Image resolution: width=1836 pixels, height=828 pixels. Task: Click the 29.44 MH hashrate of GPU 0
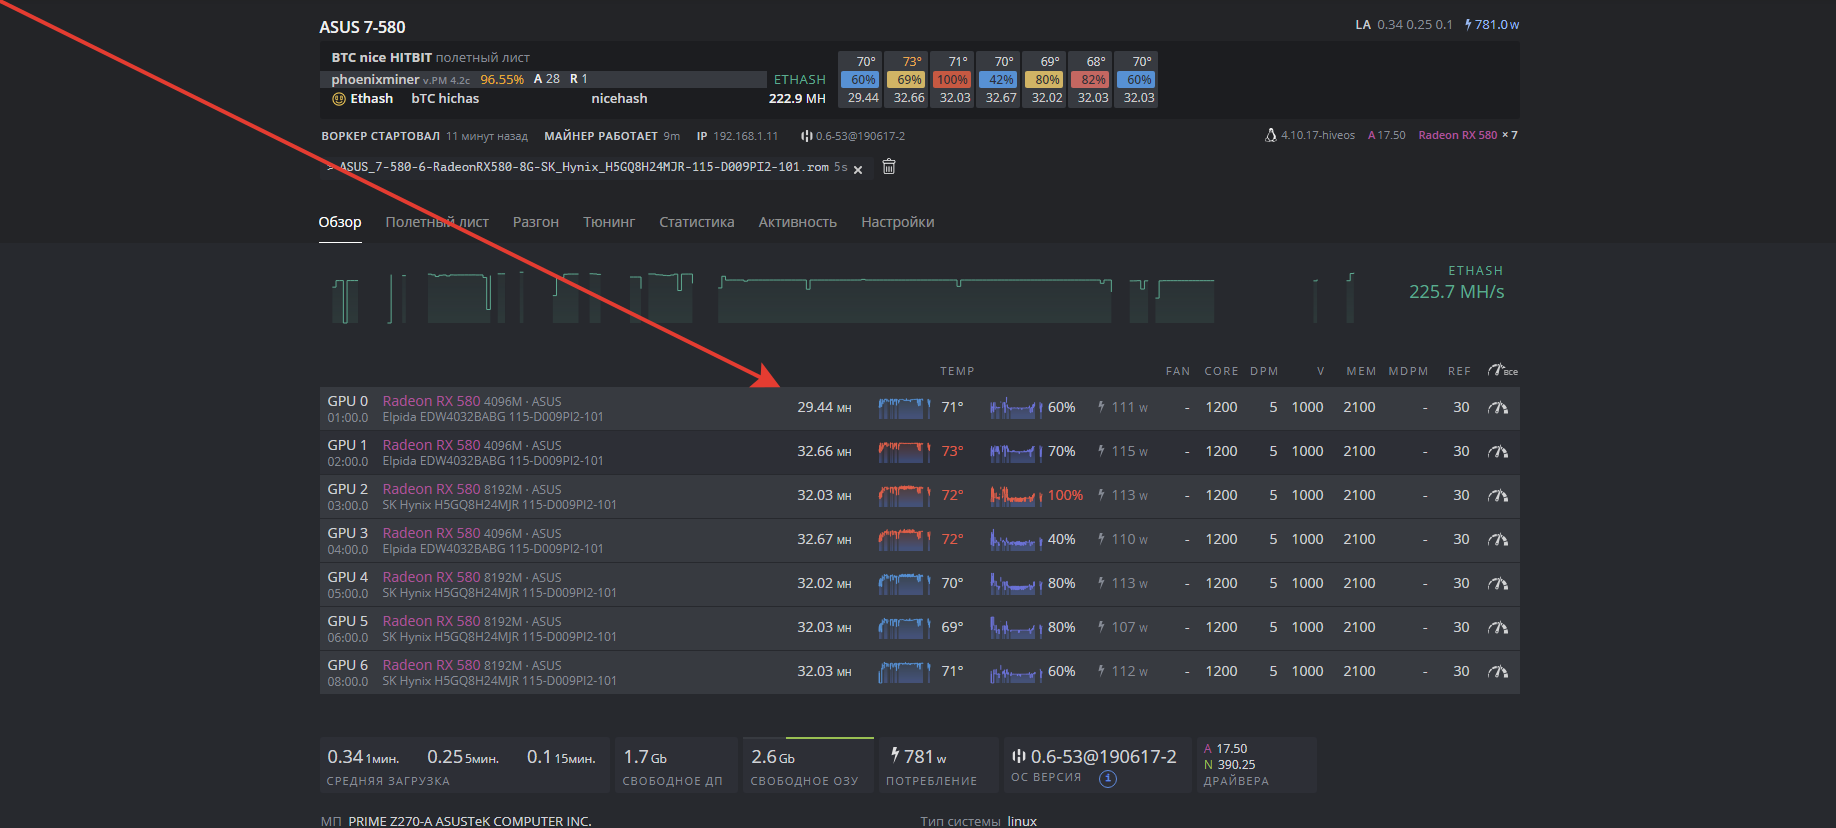point(824,408)
